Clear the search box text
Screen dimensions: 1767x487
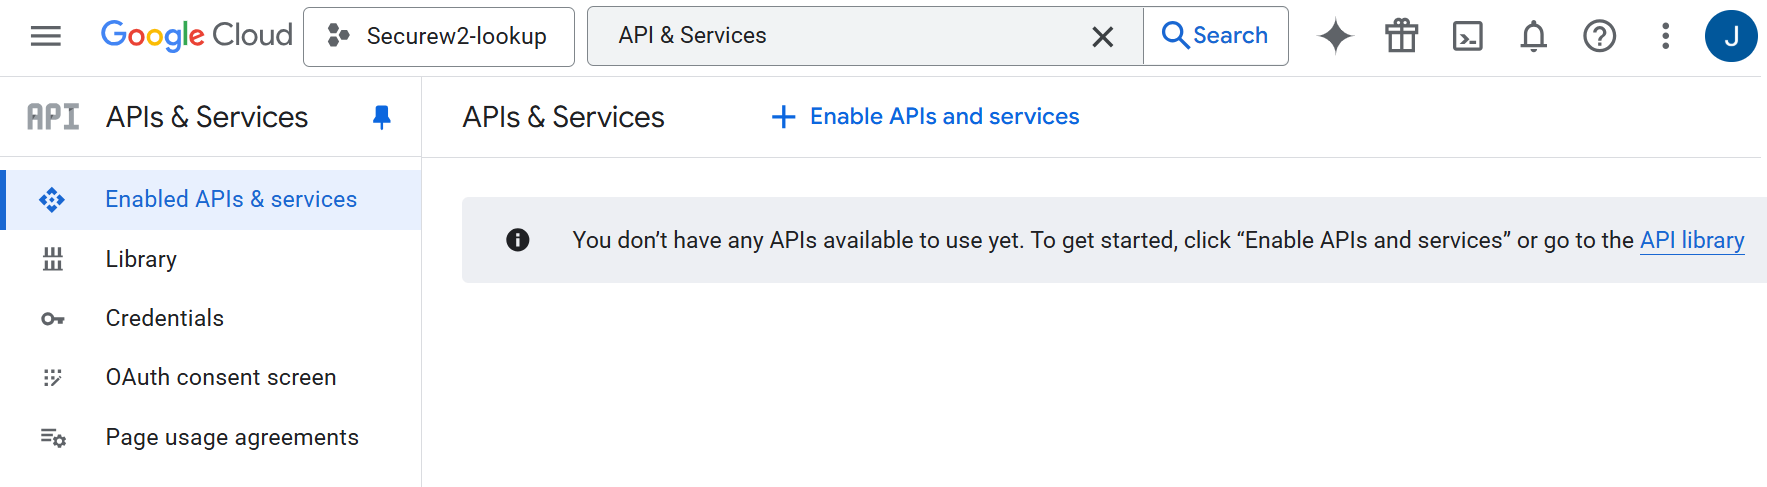tap(1102, 37)
